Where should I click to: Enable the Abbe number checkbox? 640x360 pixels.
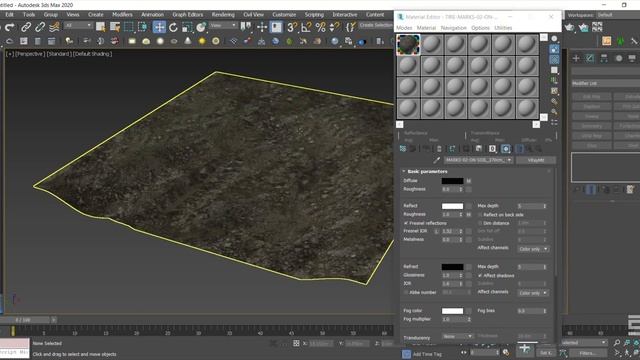tap(406, 292)
